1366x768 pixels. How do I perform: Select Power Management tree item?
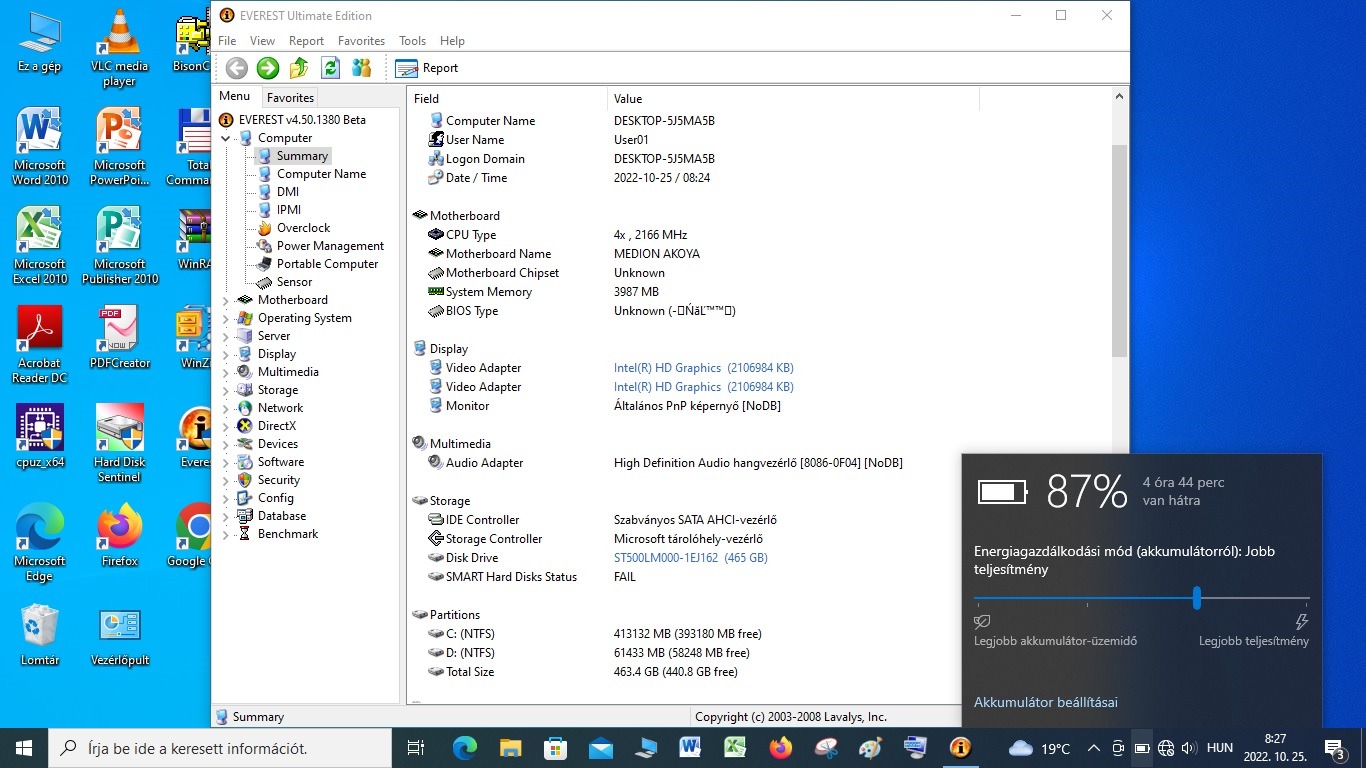[330, 246]
